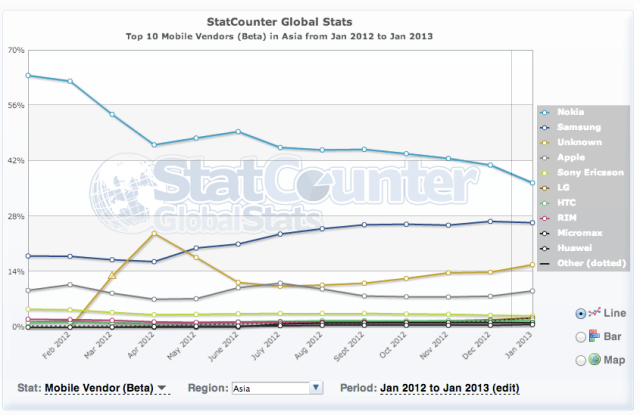Click the RIM legend color marker
The height and width of the screenshot is (415, 640).
pyautogui.click(x=544, y=217)
